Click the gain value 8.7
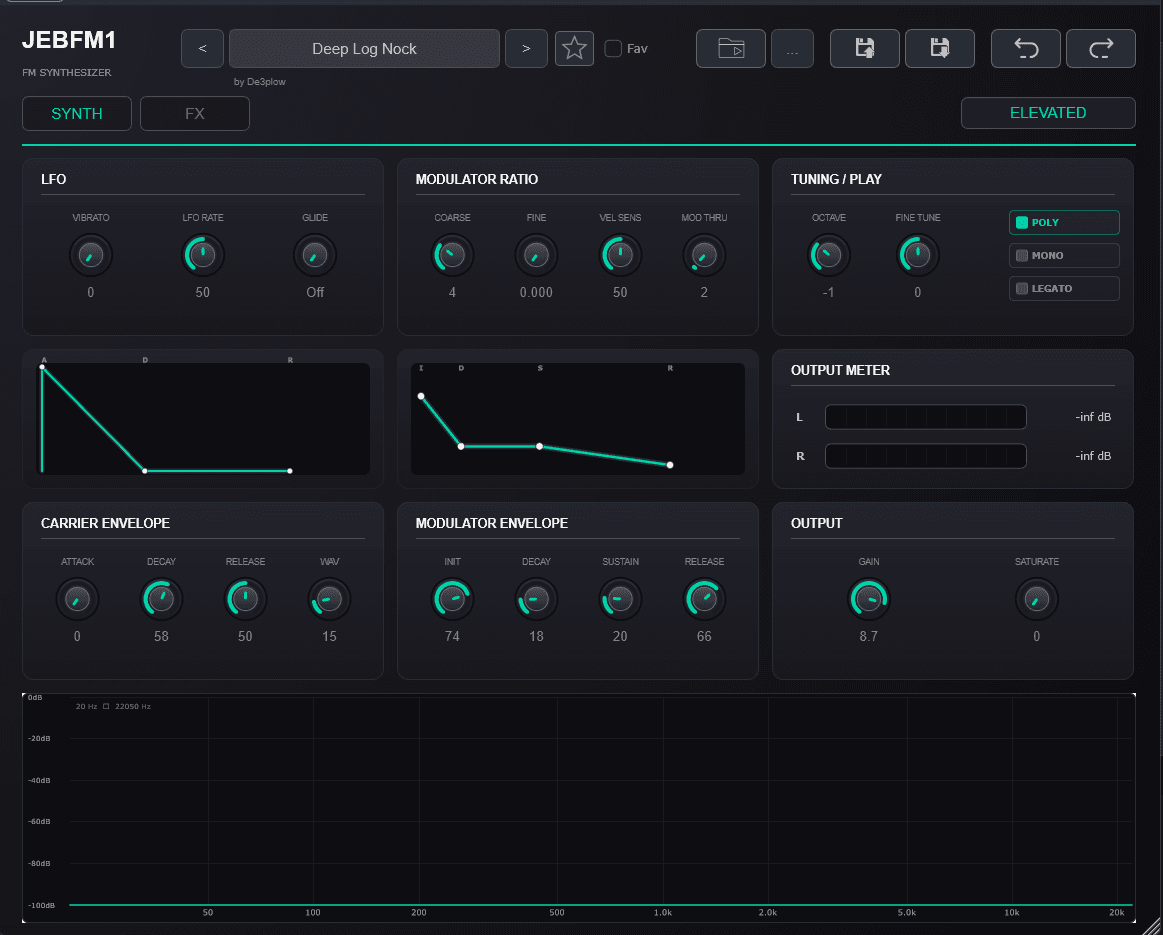Screen dimensions: 1163x935 coord(869,636)
